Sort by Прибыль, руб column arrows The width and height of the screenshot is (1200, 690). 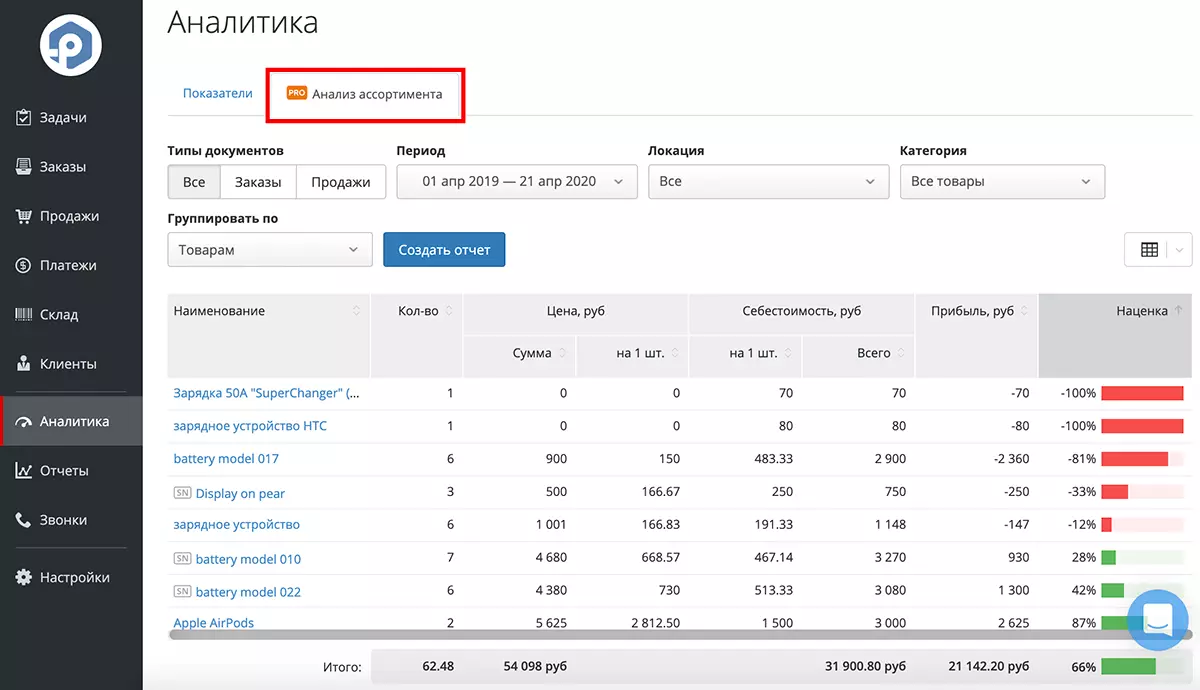pos(1025,311)
